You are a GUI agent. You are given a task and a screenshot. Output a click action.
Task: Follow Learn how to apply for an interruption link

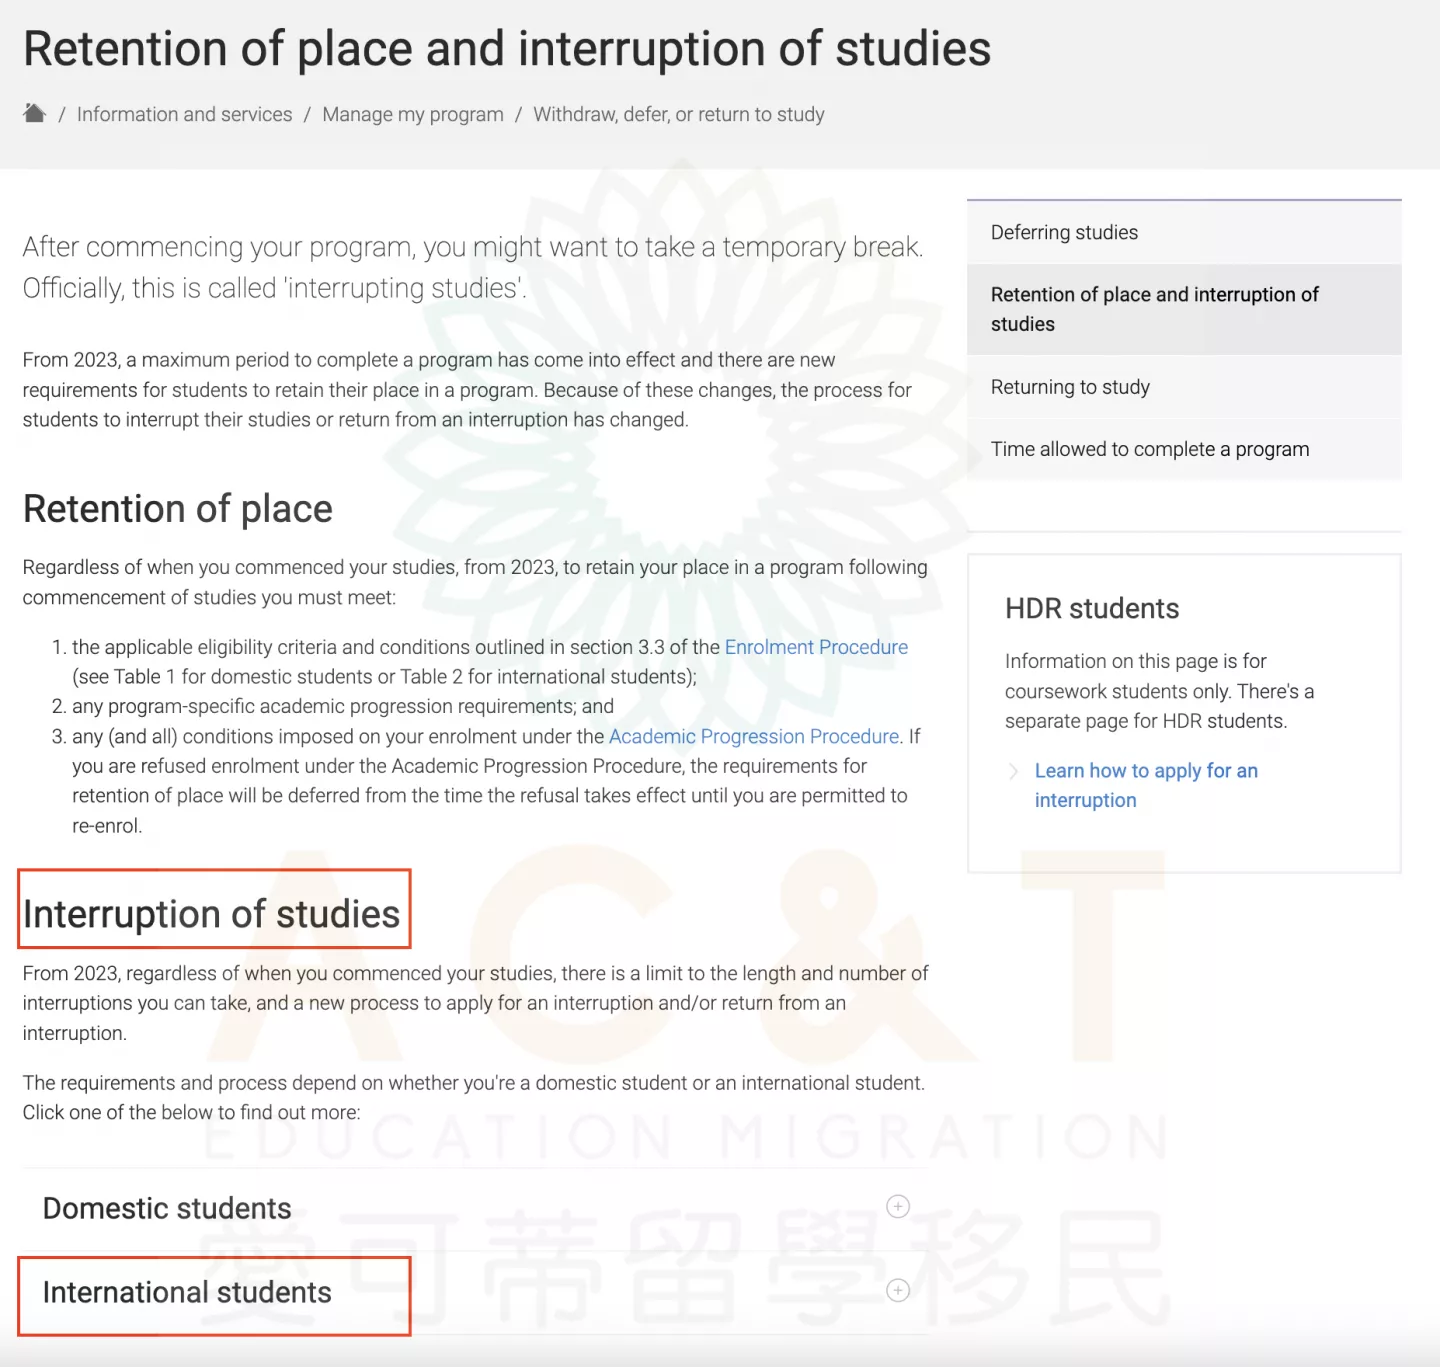pos(1146,785)
